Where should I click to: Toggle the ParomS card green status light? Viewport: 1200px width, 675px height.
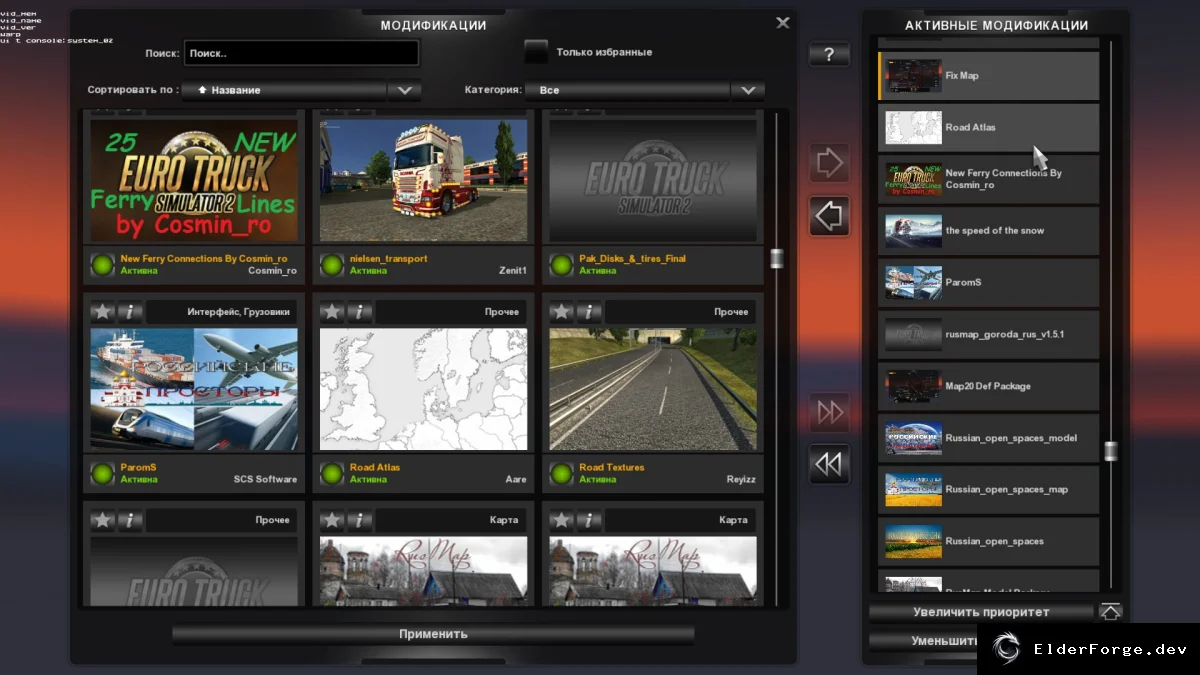tap(103, 473)
